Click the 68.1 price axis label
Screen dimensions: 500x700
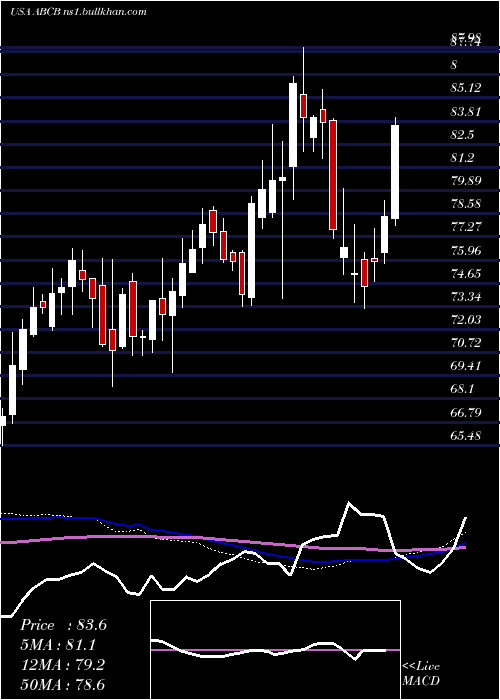pyautogui.click(x=462, y=389)
